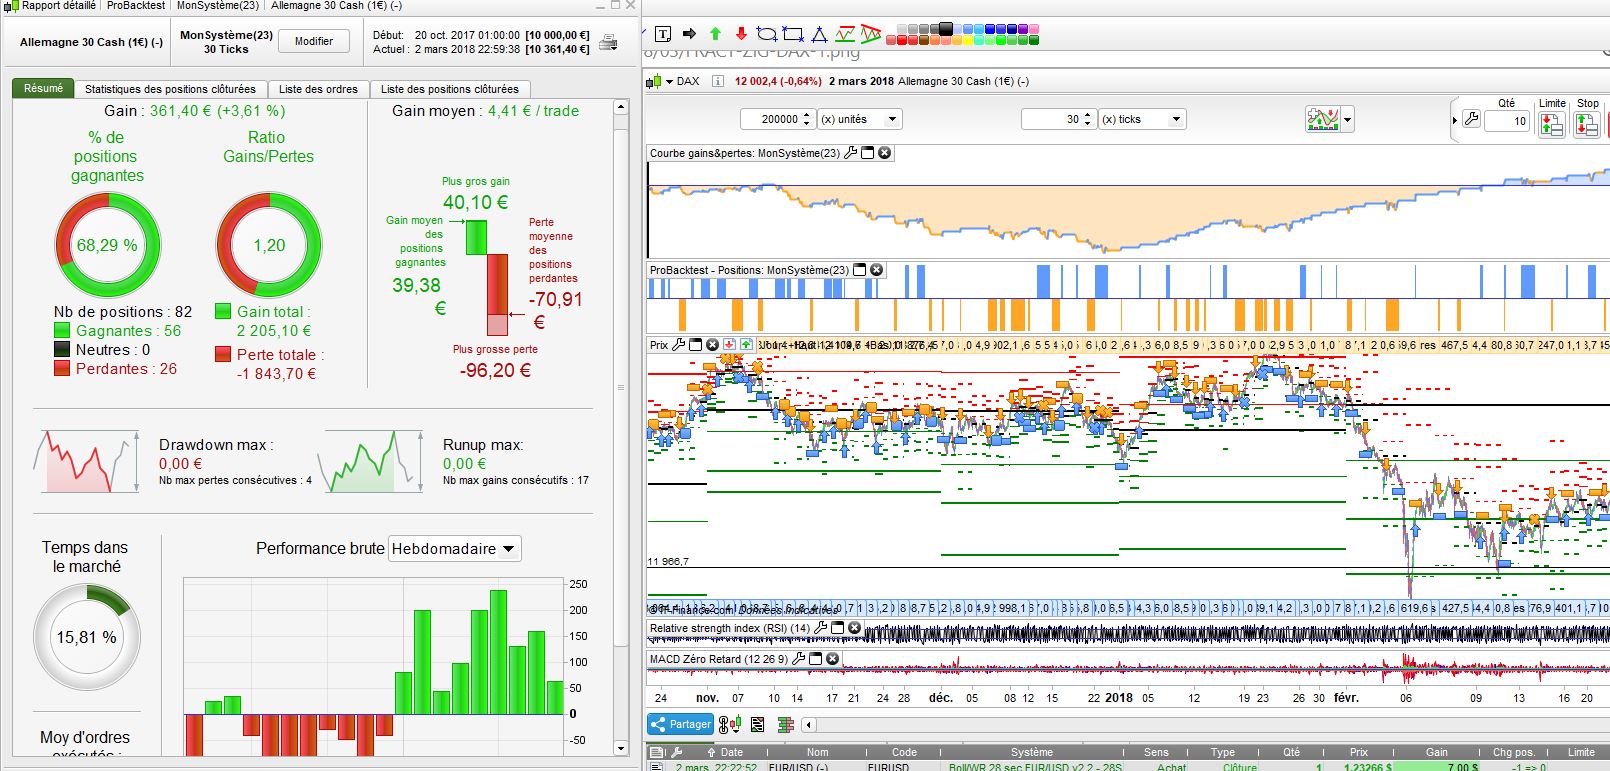Expand the (x) ticks dropdown
Viewport: 1610px width, 771px height.
pos(1176,119)
